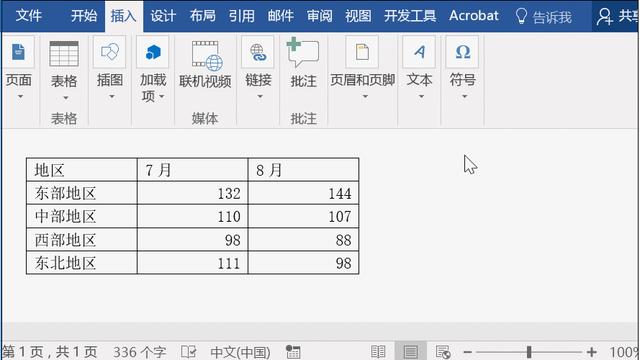Viewport: 640px width, 360px height.
Task: Click the 加载项 add-ins icon
Action: point(153,52)
